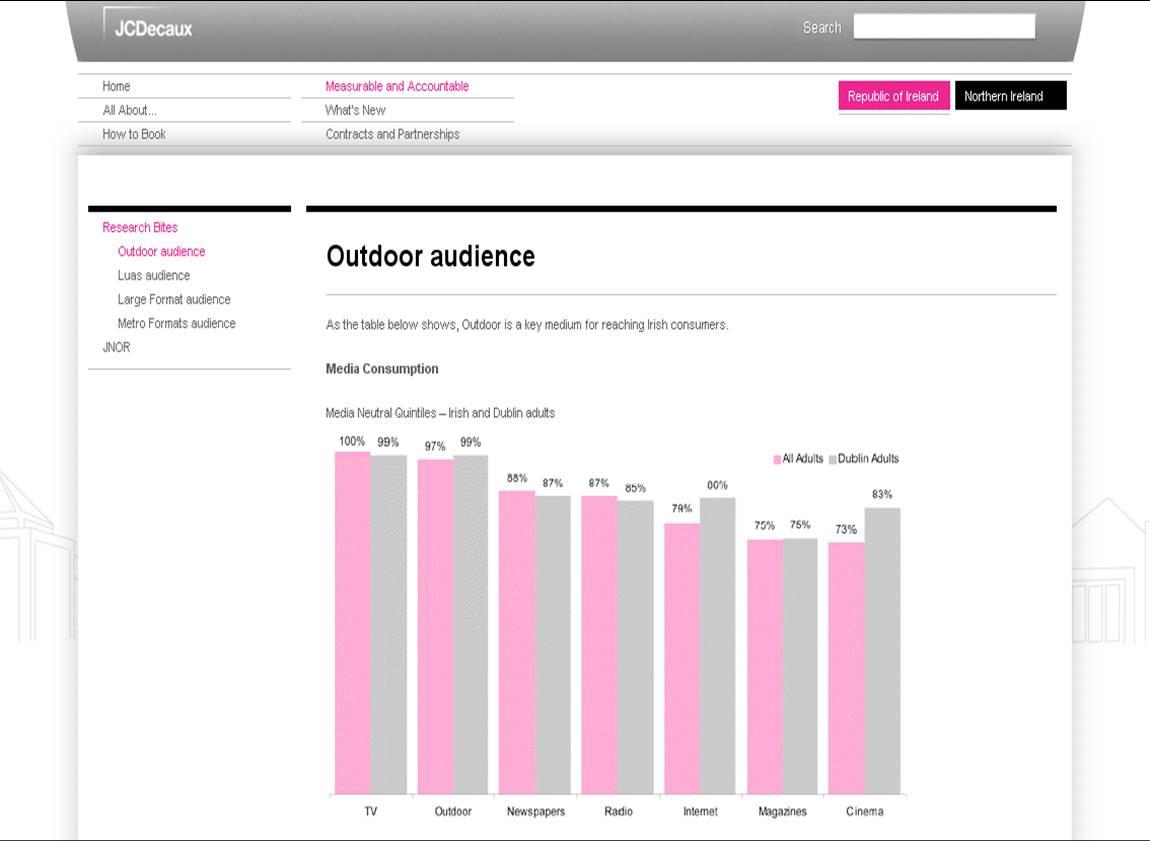Select Measurable and Accountable nav link
The height and width of the screenshot is (841, 1150).
pyautogui.click(x=397, y=86)
